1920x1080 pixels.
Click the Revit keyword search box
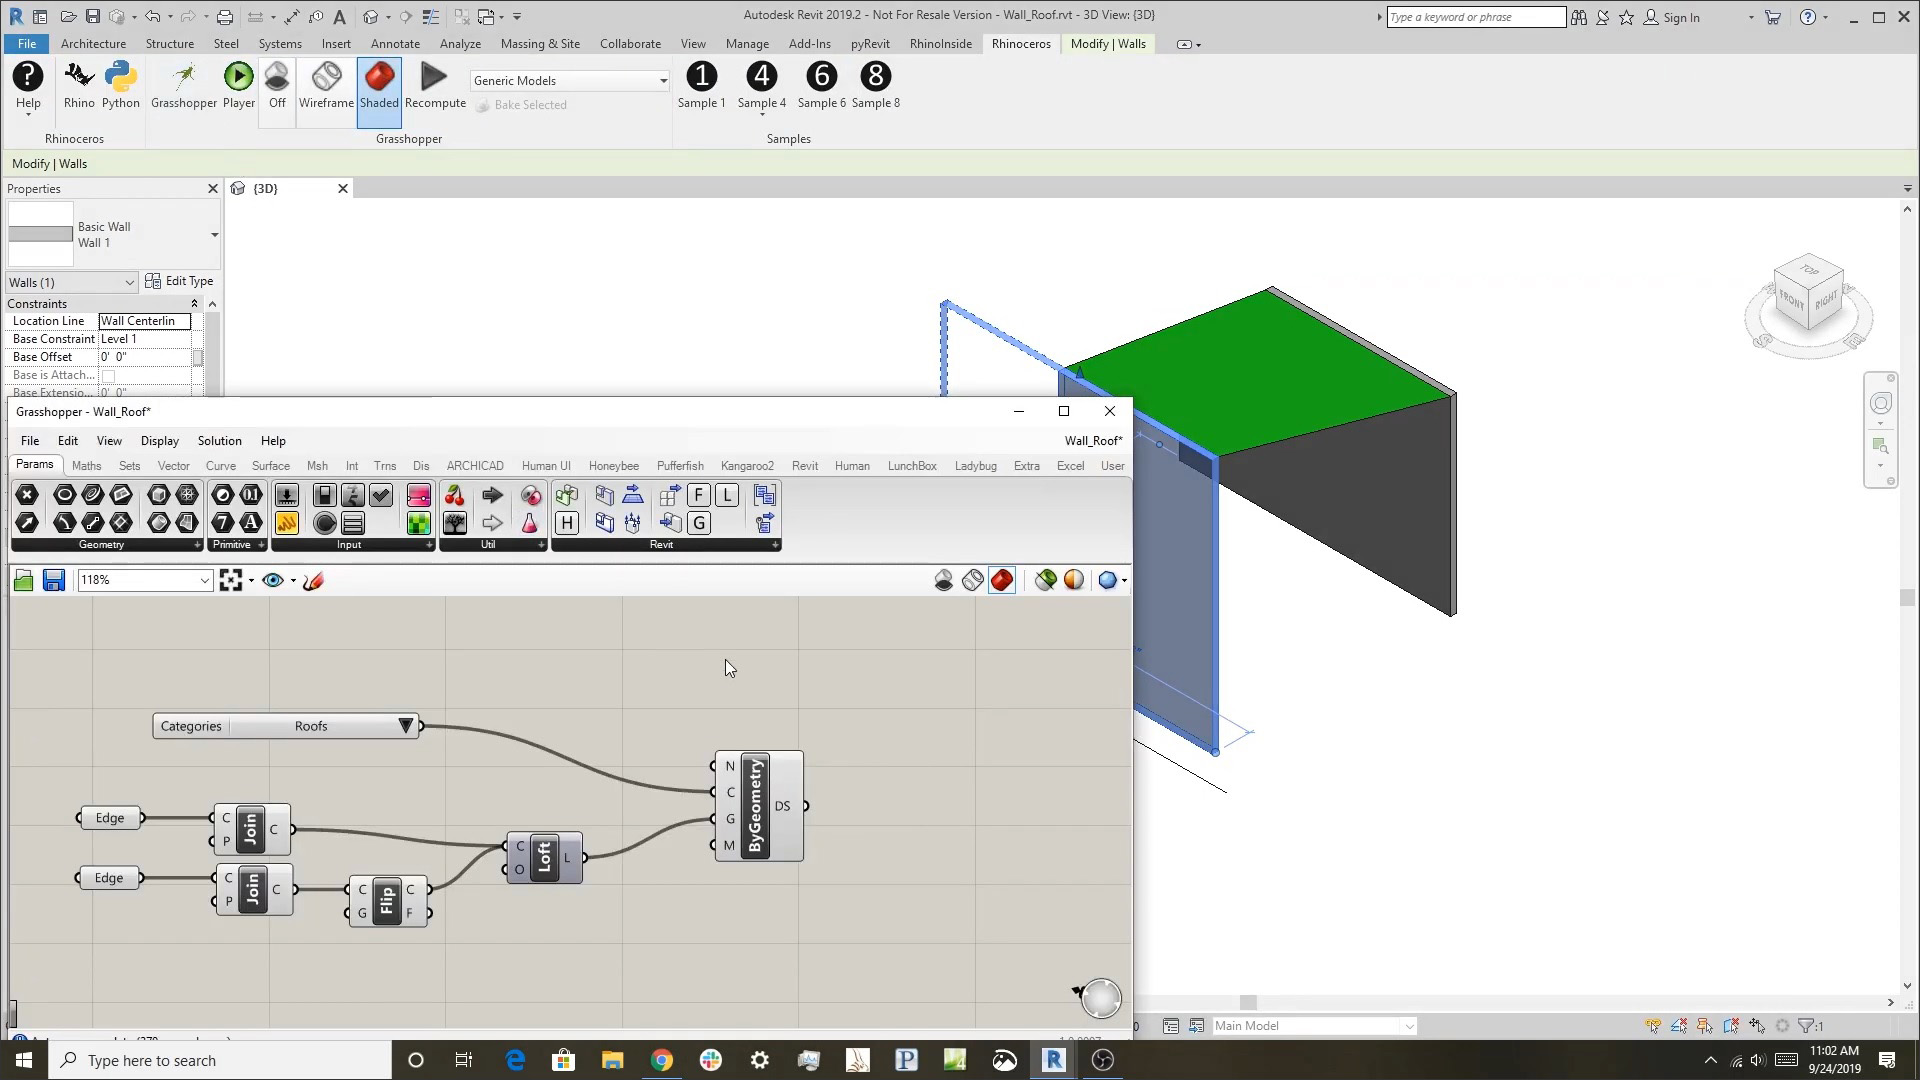pyautogui.click(x=1475, y=17)
